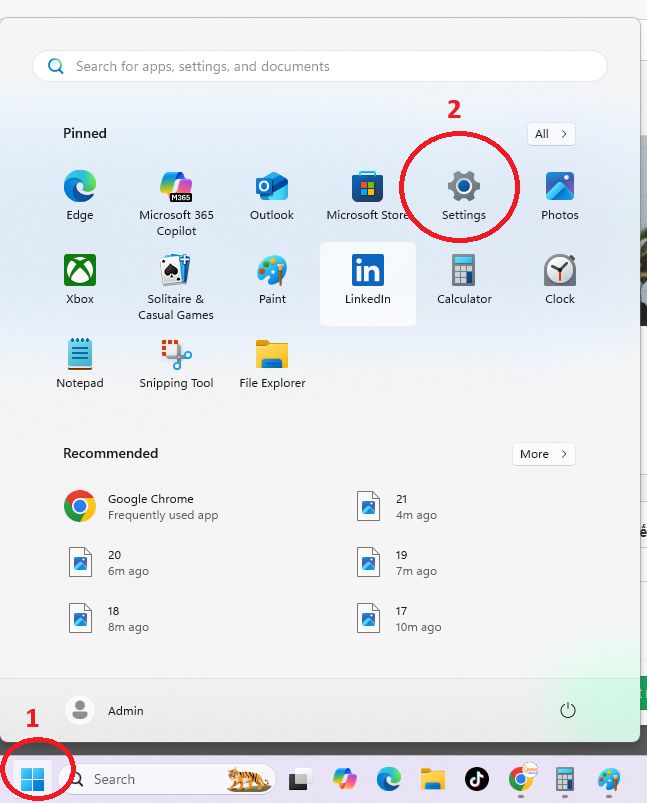Switch to Google Chrome on the taskbar
The width and height of the screenshot is (647, 803).
point(521,779)
